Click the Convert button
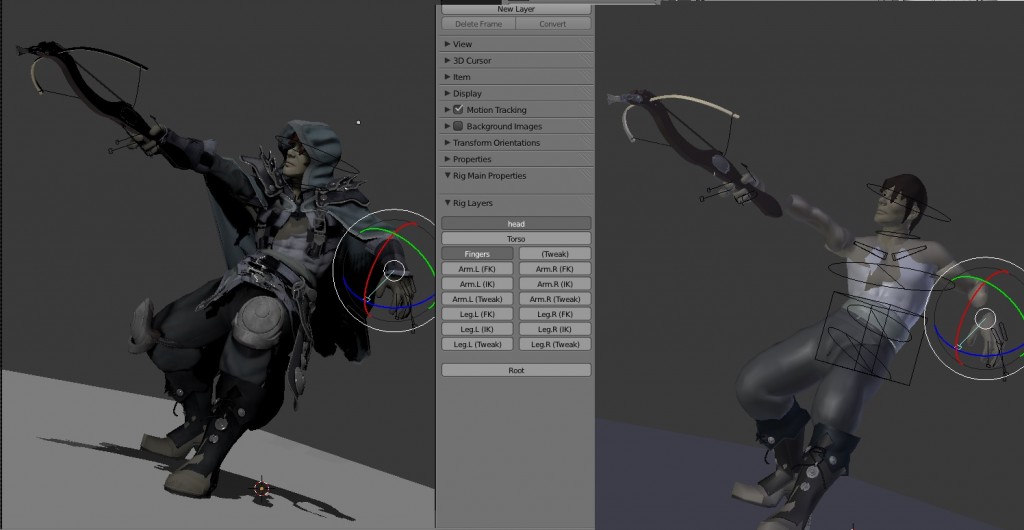 (x=552, y=24)
